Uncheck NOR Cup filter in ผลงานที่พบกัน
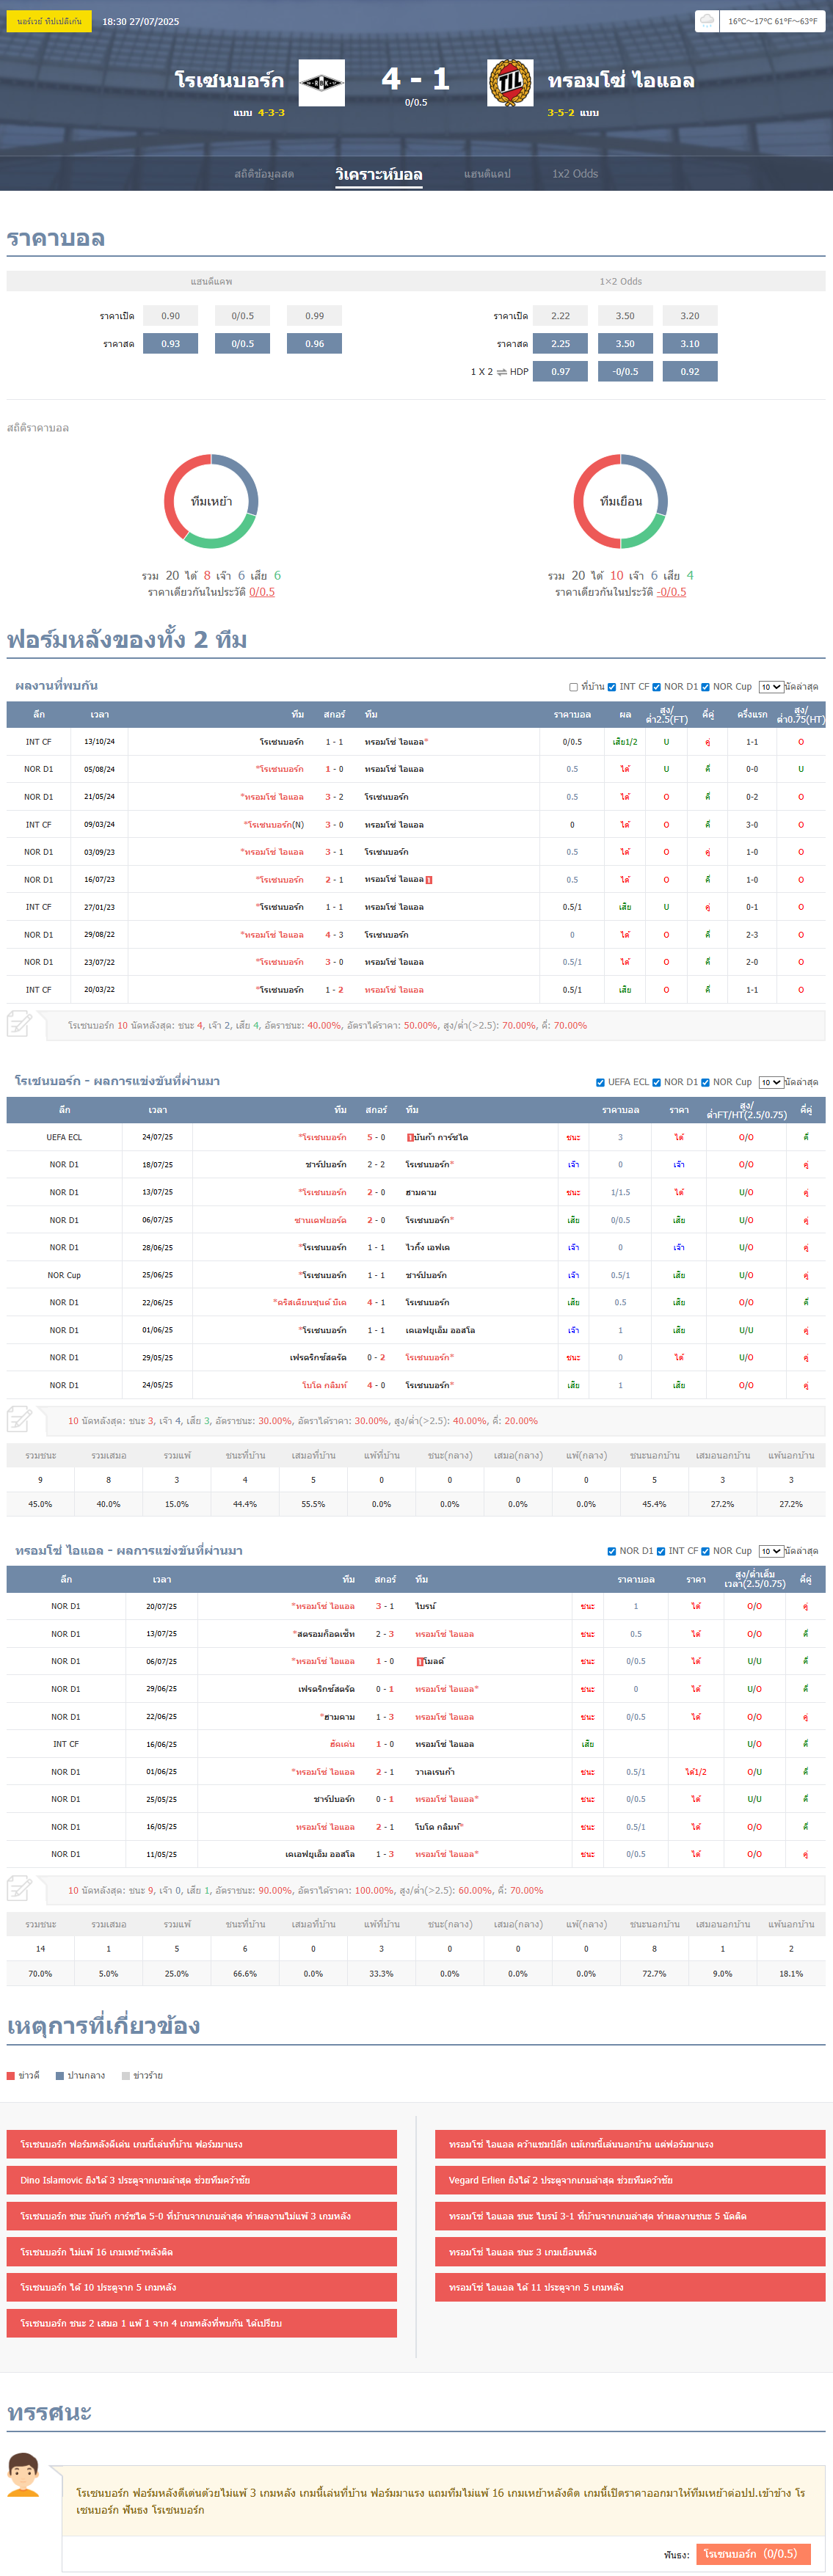The height and width of the screenshot is (2576, 833). [705, 687]
